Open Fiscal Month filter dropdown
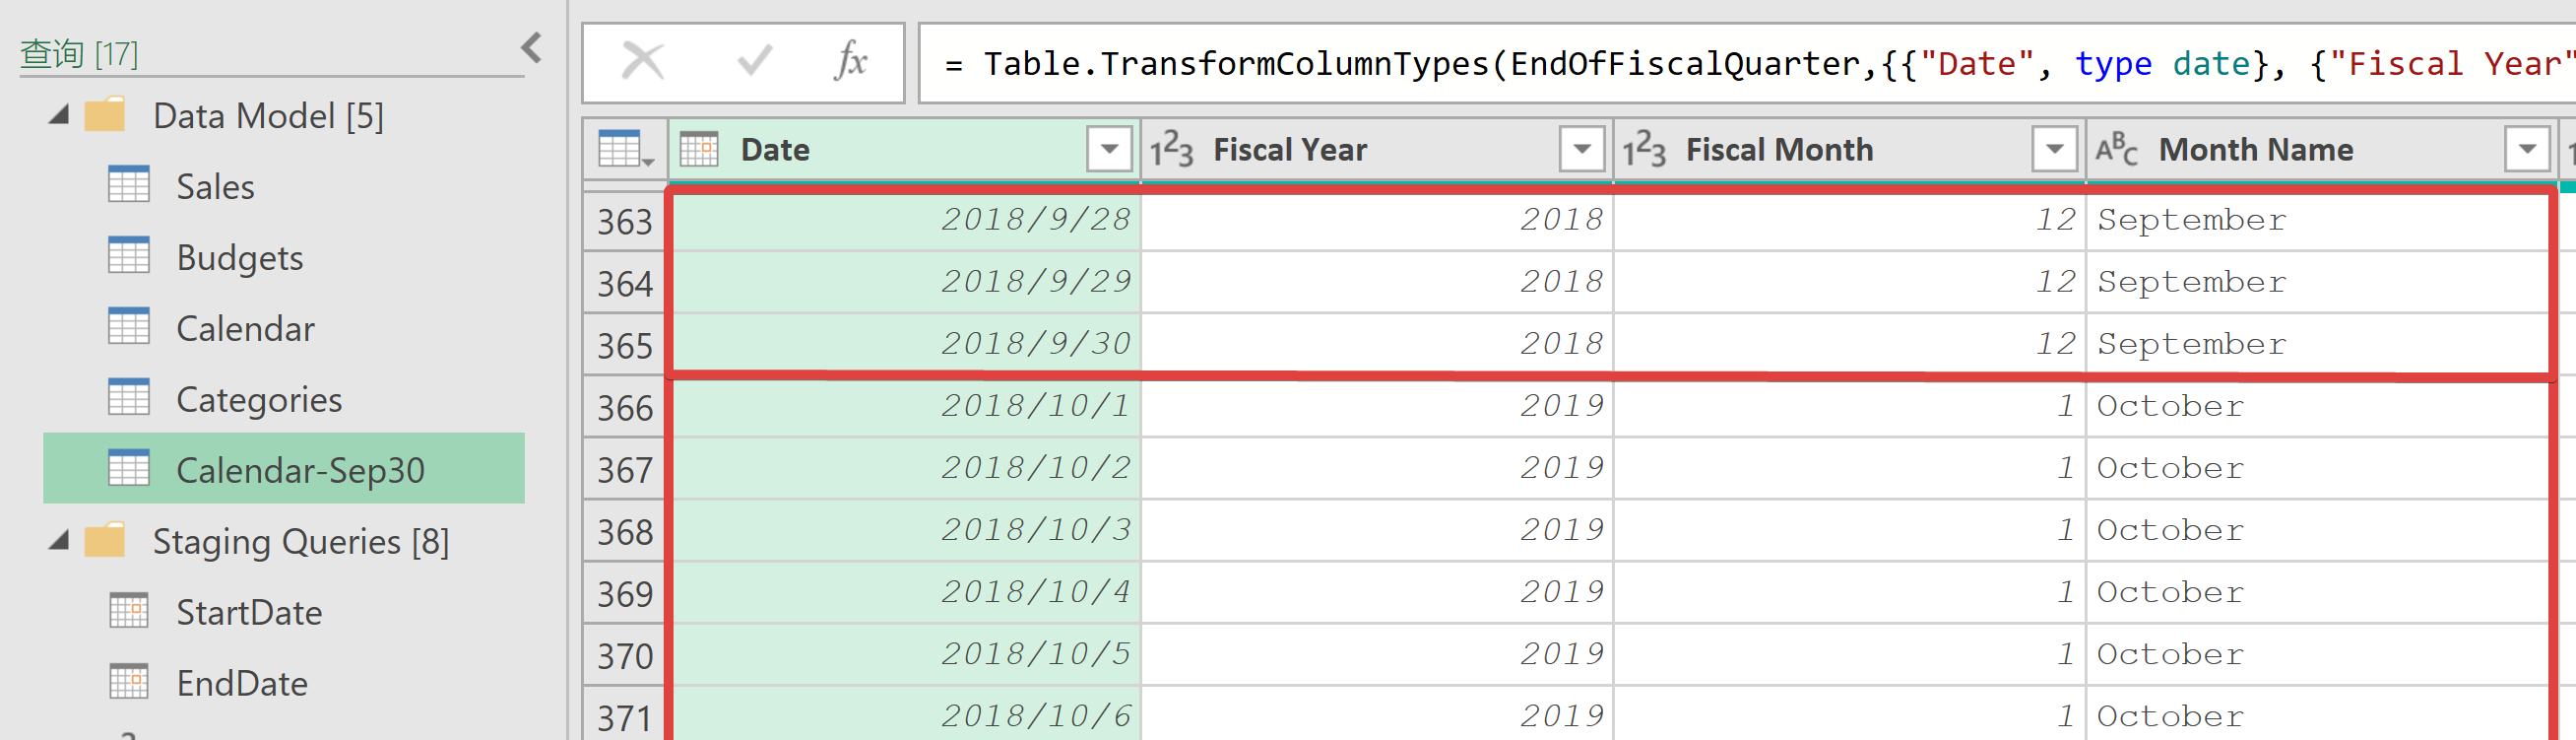2576x740 pixels. tap(2055, 150)
